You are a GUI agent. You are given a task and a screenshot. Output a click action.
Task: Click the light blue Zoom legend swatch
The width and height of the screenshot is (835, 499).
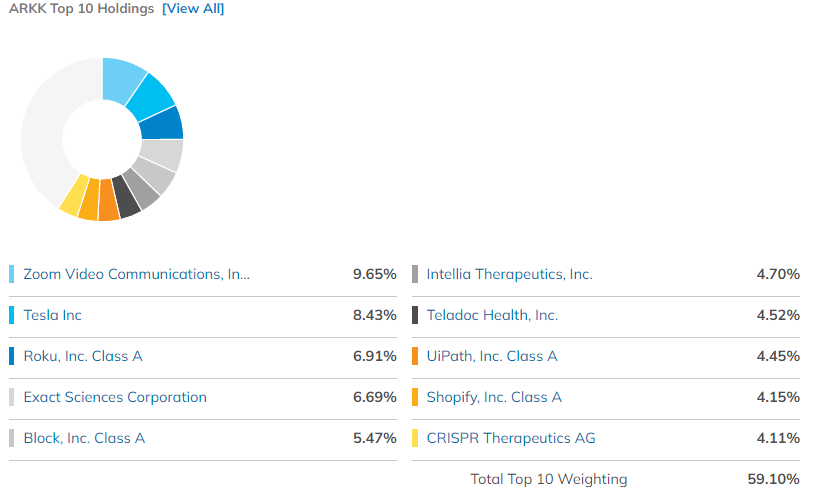point(12,274)
